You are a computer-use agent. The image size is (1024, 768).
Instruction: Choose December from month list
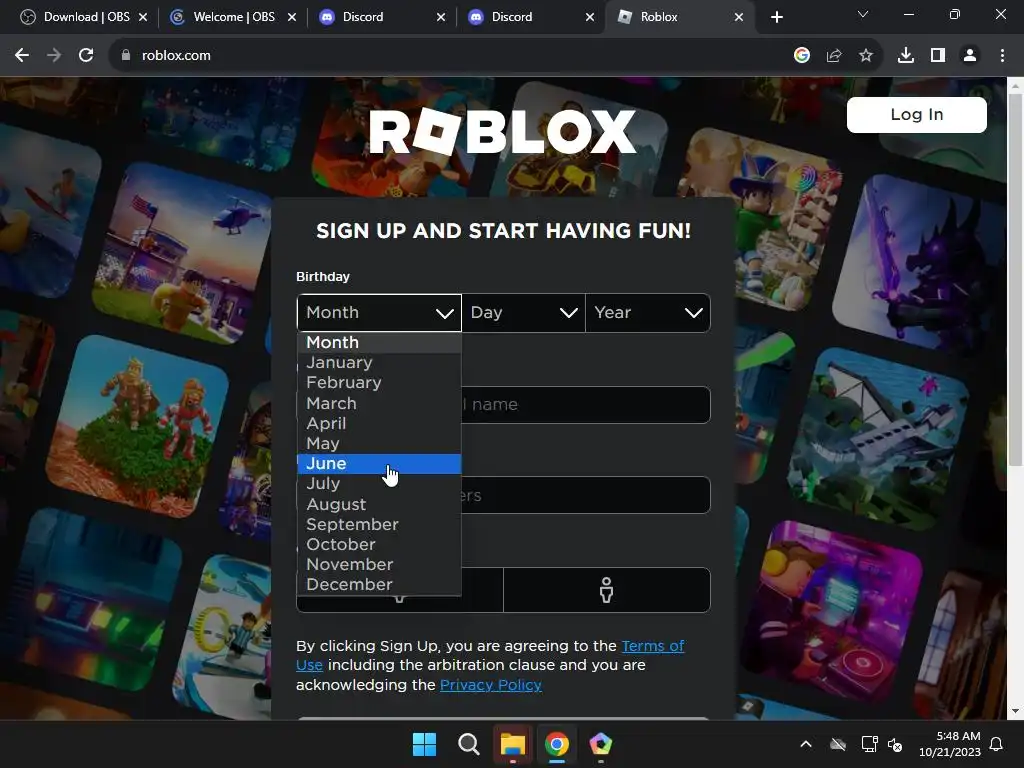(379, 584)
